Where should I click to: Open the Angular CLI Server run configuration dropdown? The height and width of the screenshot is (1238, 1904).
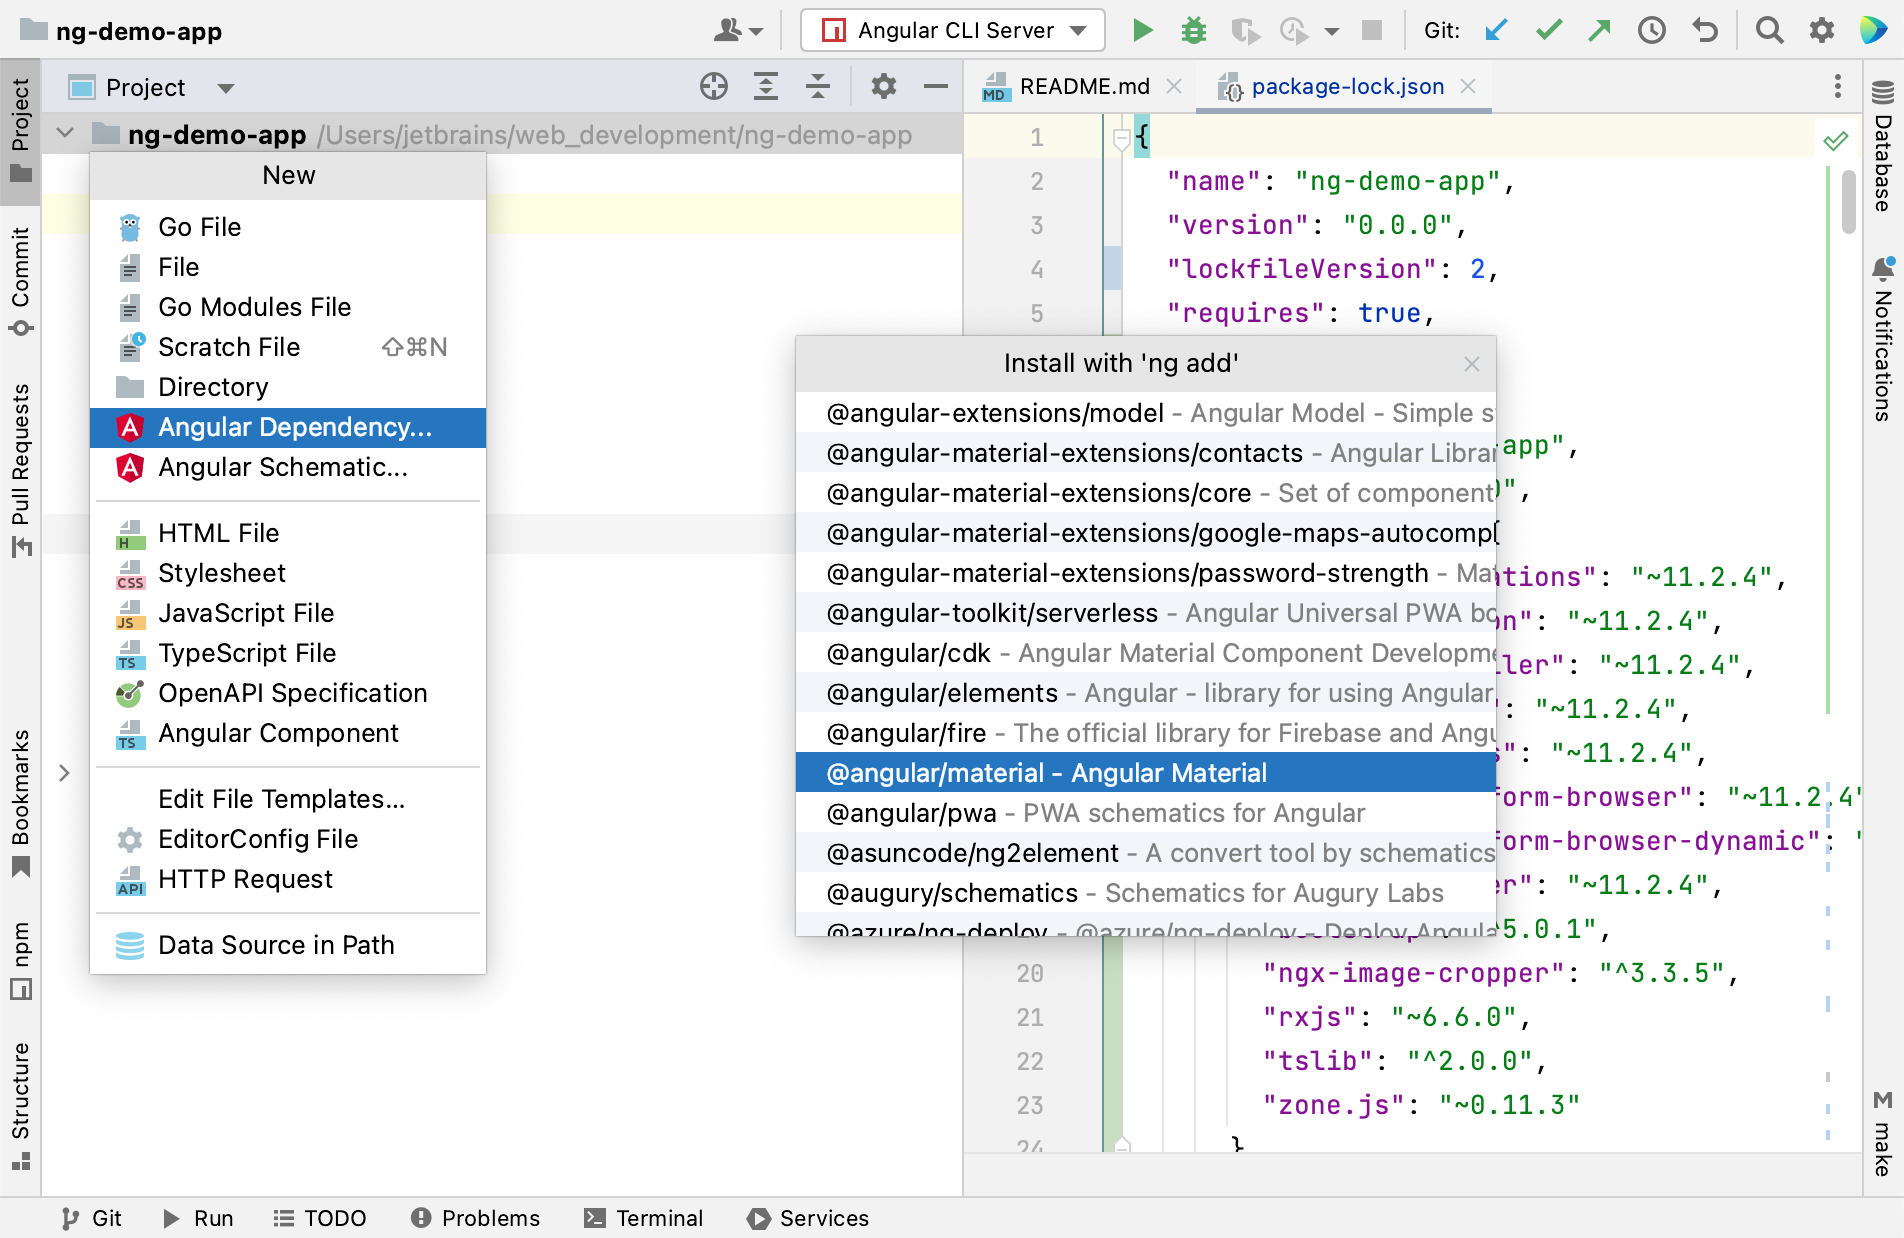coord(1078,30)
